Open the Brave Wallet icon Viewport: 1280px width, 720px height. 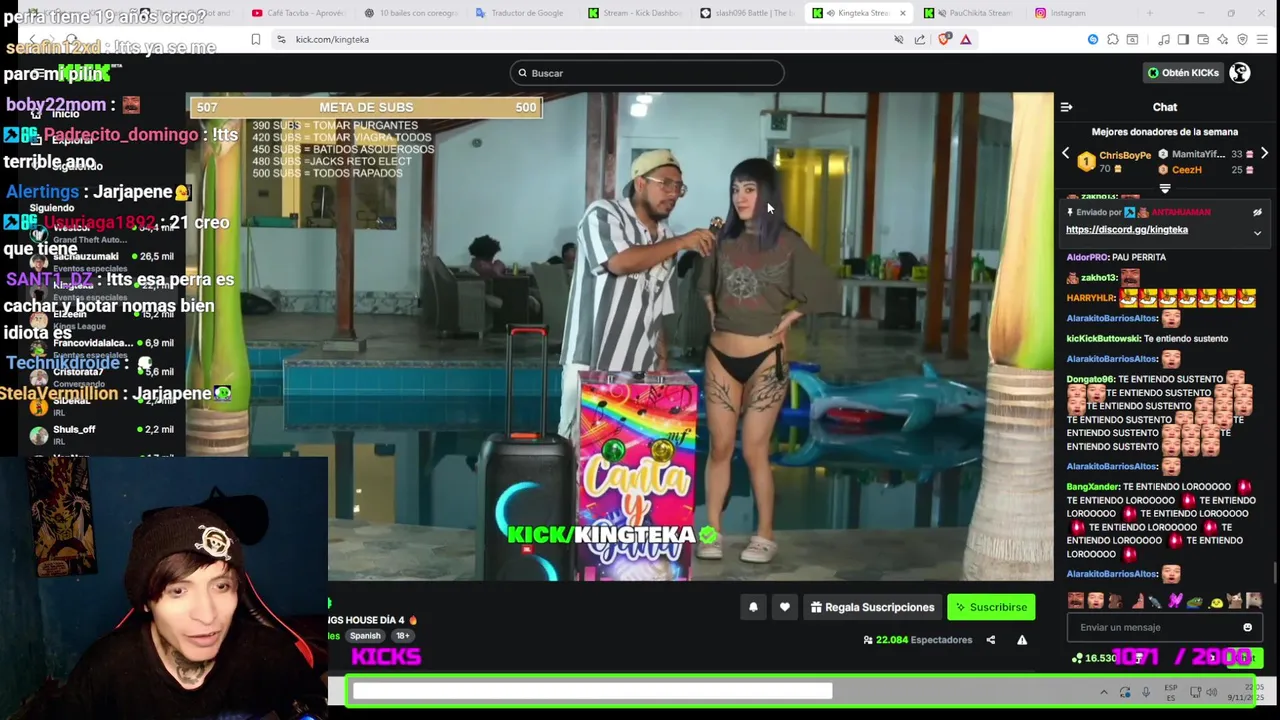coord(1203,39)
